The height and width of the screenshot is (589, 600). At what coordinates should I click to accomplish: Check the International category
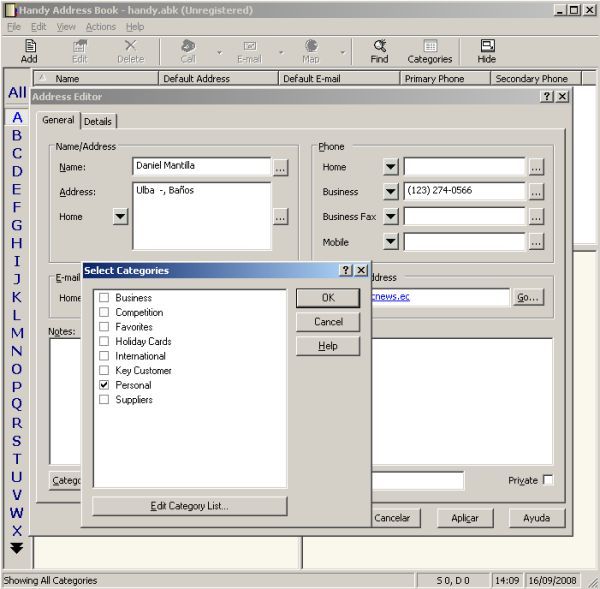point(104,356)
